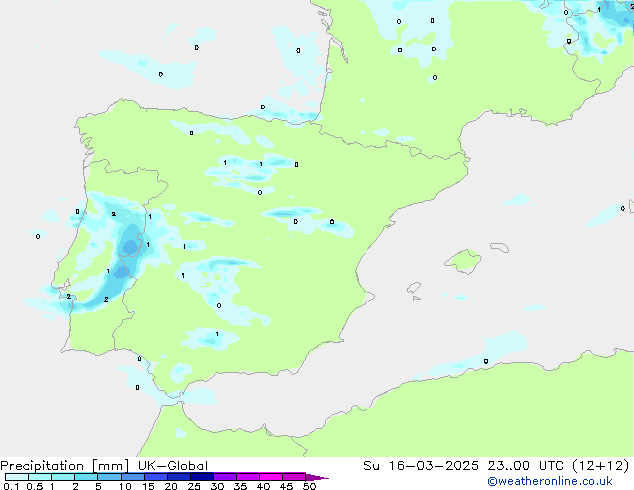
Task: Click the '25' legend scale label
Action: coord(194,486)
